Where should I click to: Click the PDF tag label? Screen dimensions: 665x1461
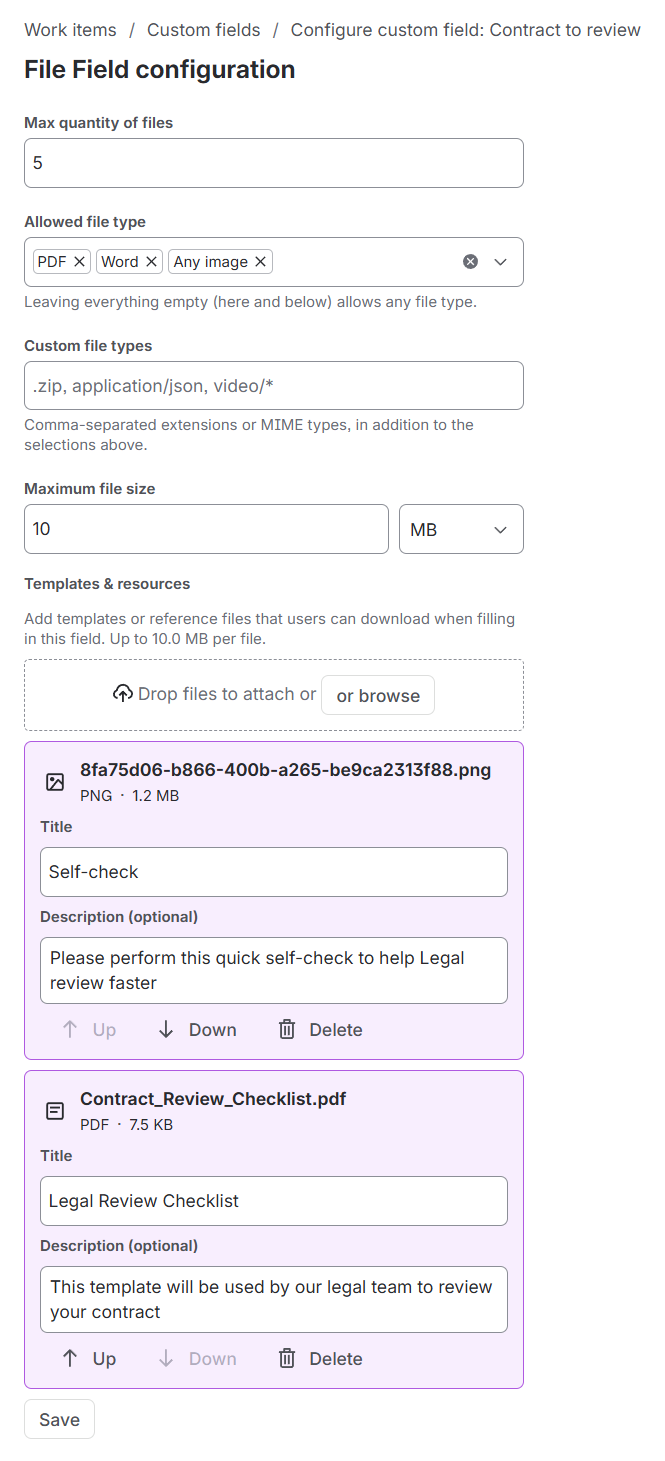(52, 262)
